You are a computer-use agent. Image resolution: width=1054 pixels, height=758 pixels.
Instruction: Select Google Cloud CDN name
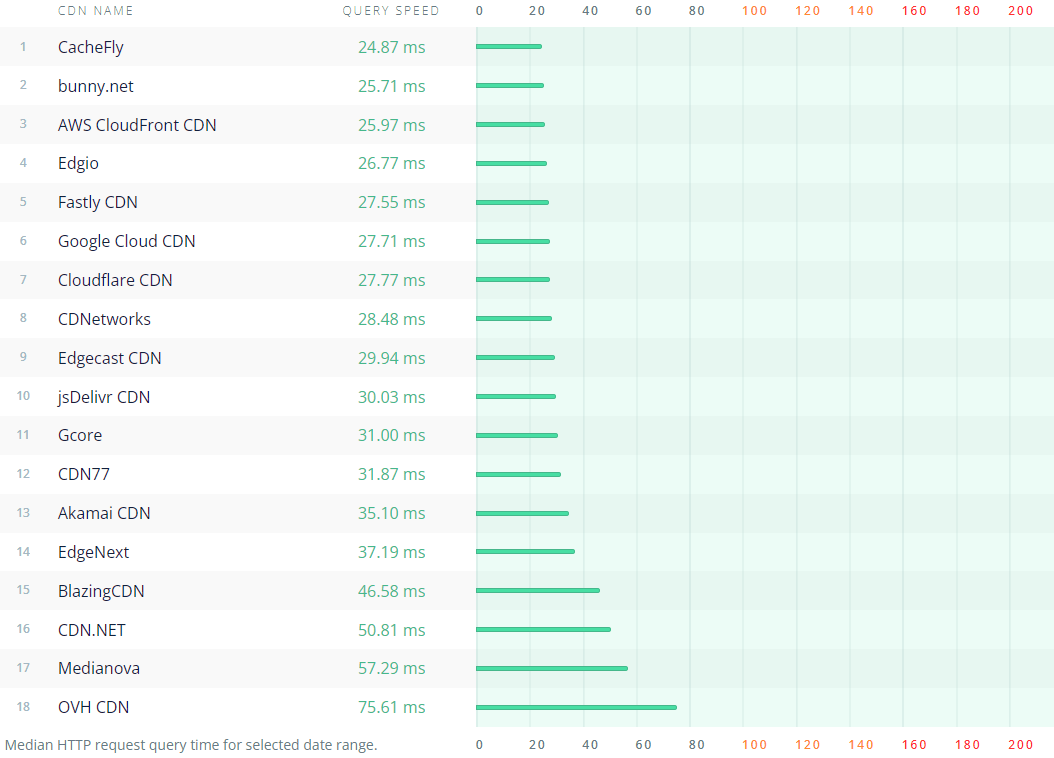(x=126, y=241)
